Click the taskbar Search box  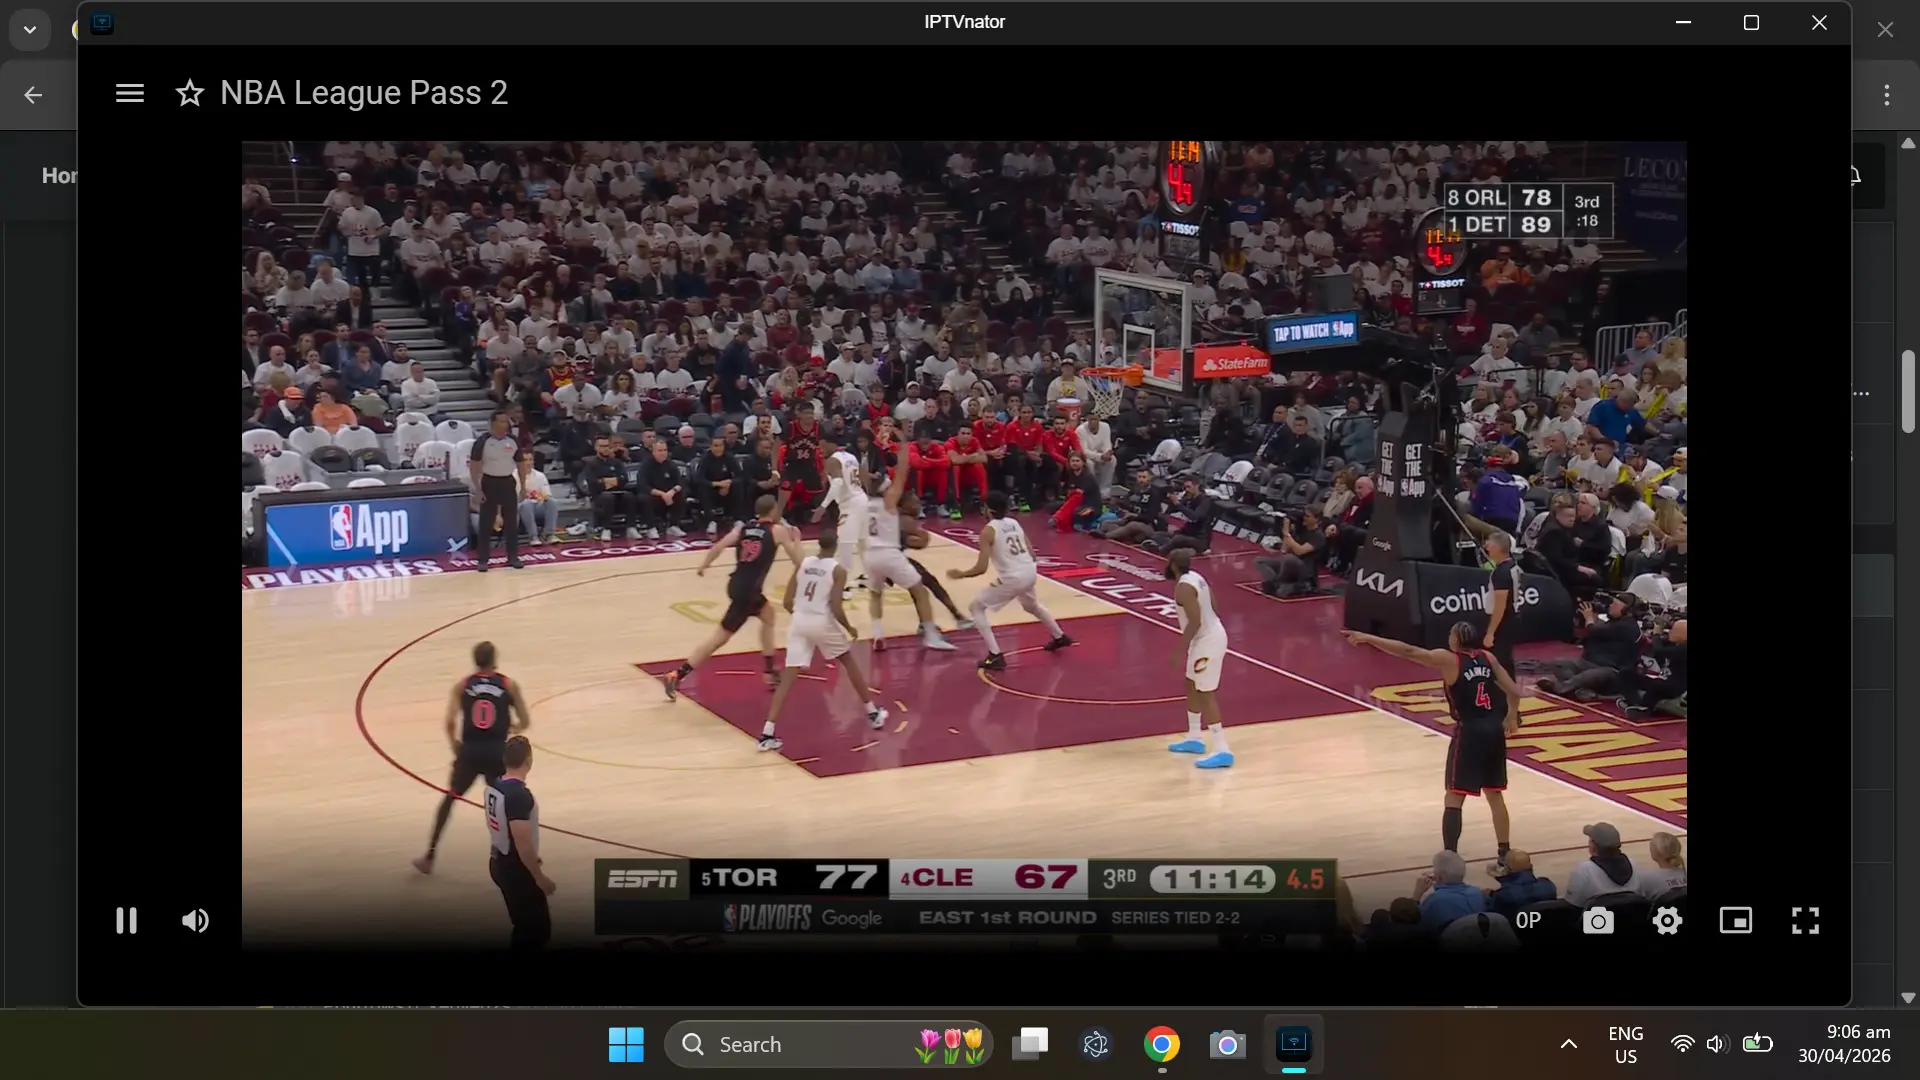828,1044
